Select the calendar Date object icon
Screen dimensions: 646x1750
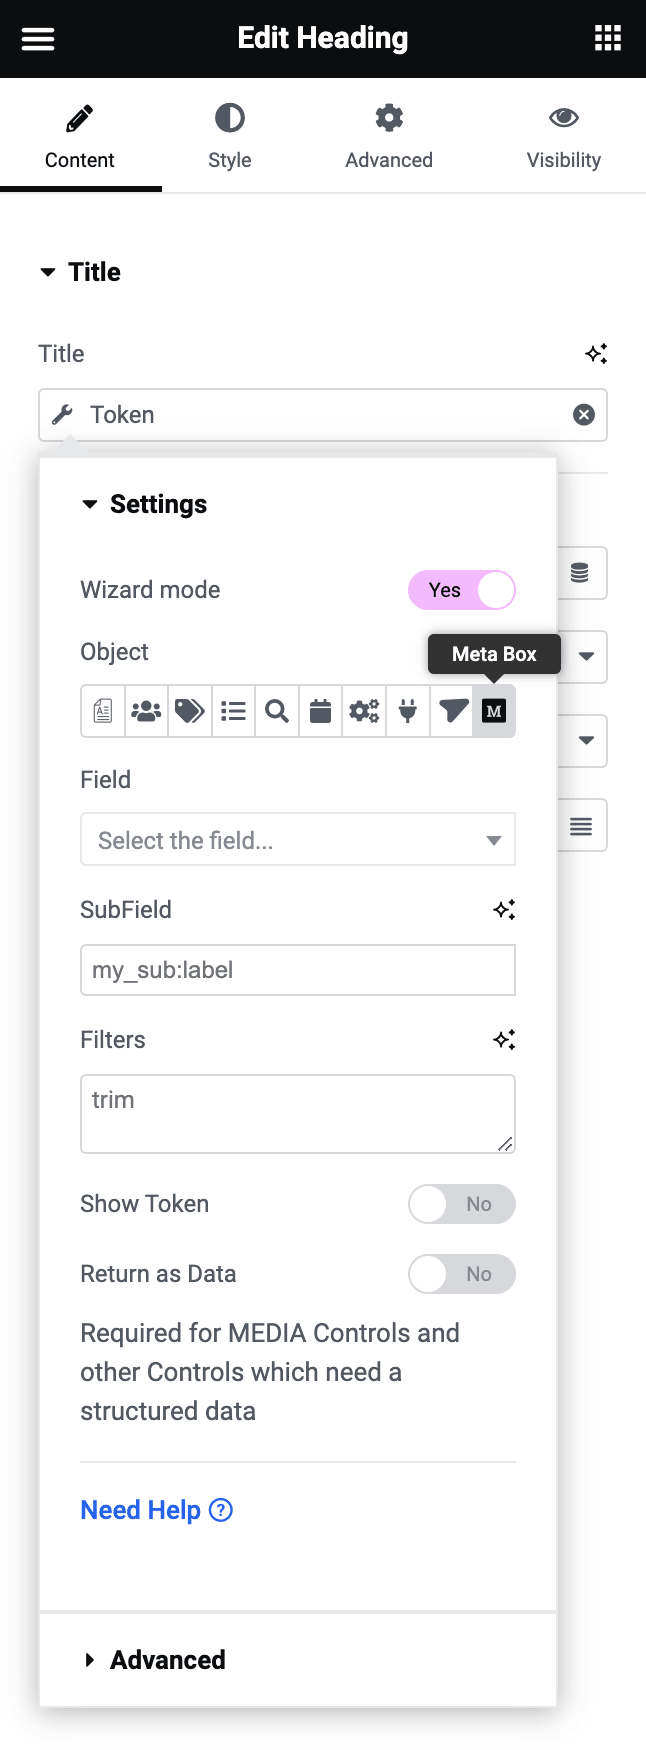click(320, 711)
